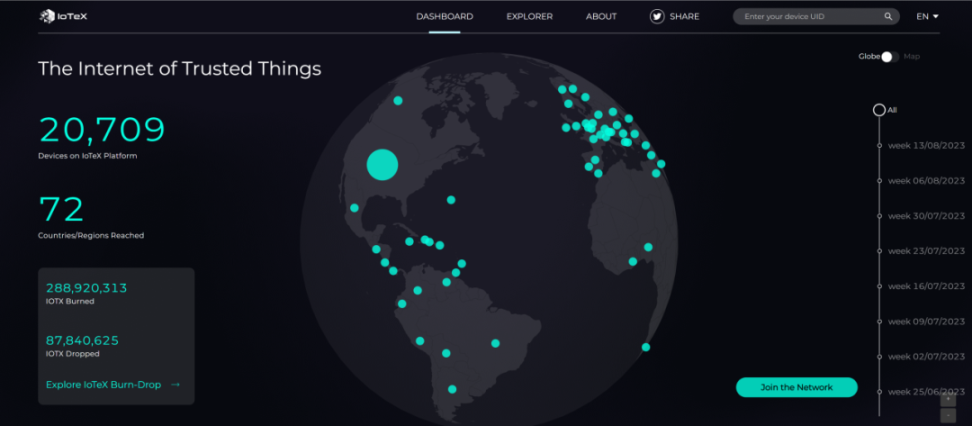Select week 02/07/2023 on timeline
This screenshot has width=972, height=426.
pyautogui.click(x=926, y=357)
